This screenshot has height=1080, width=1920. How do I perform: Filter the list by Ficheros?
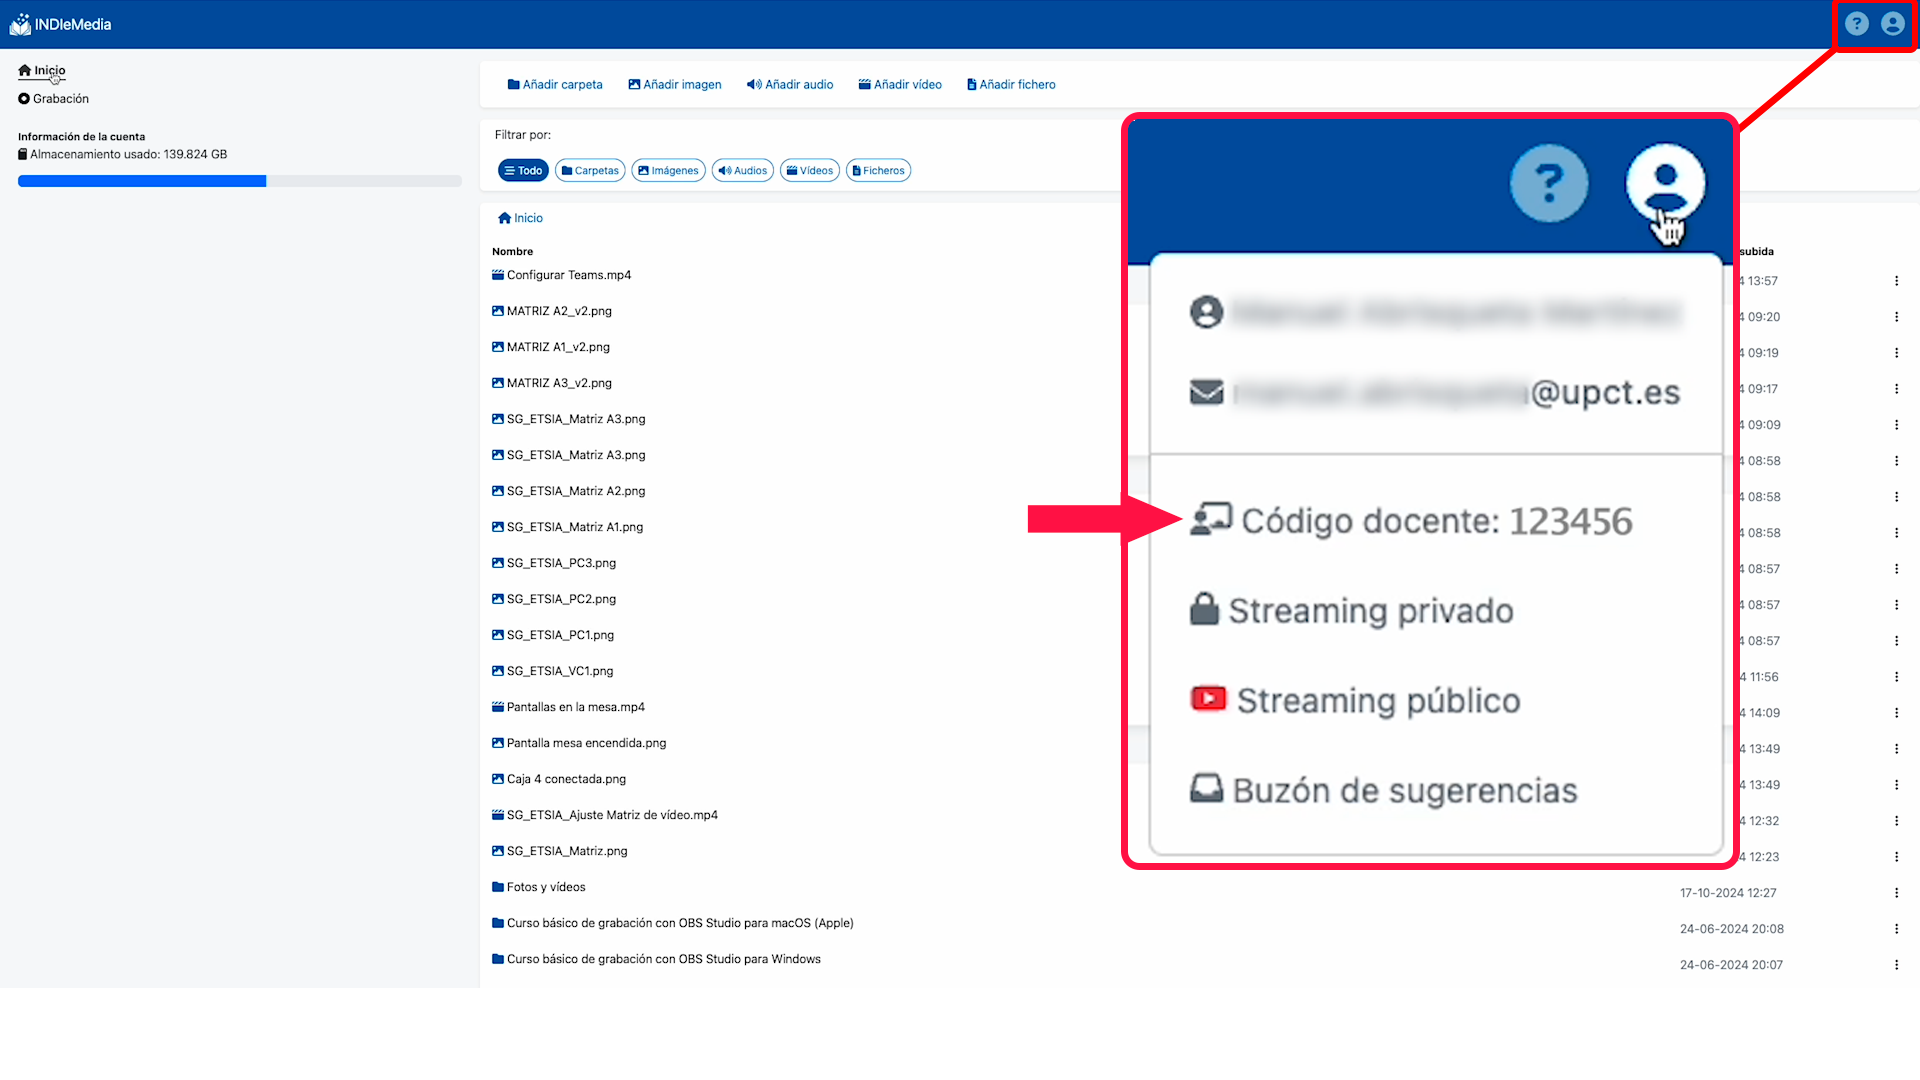(878, 171)
